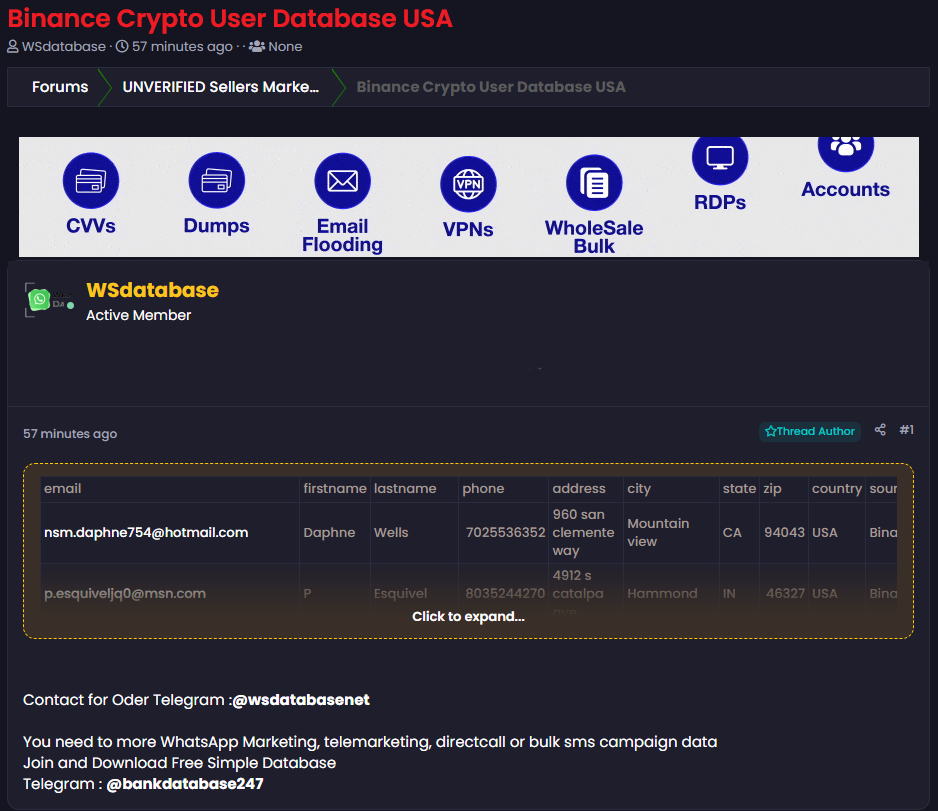
Task: Click the user icon beside WSdatabase in header
Action: [13, 46]
